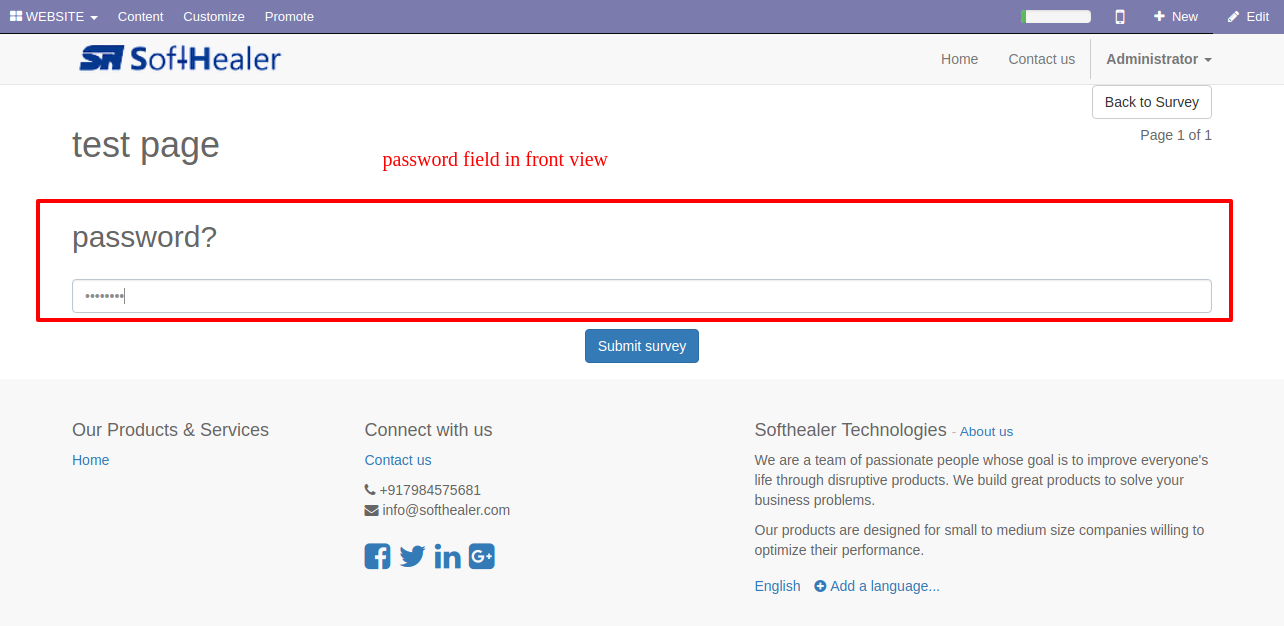Click the plus New button
Screen dimensions: 1284x626
pos(1175,17)
